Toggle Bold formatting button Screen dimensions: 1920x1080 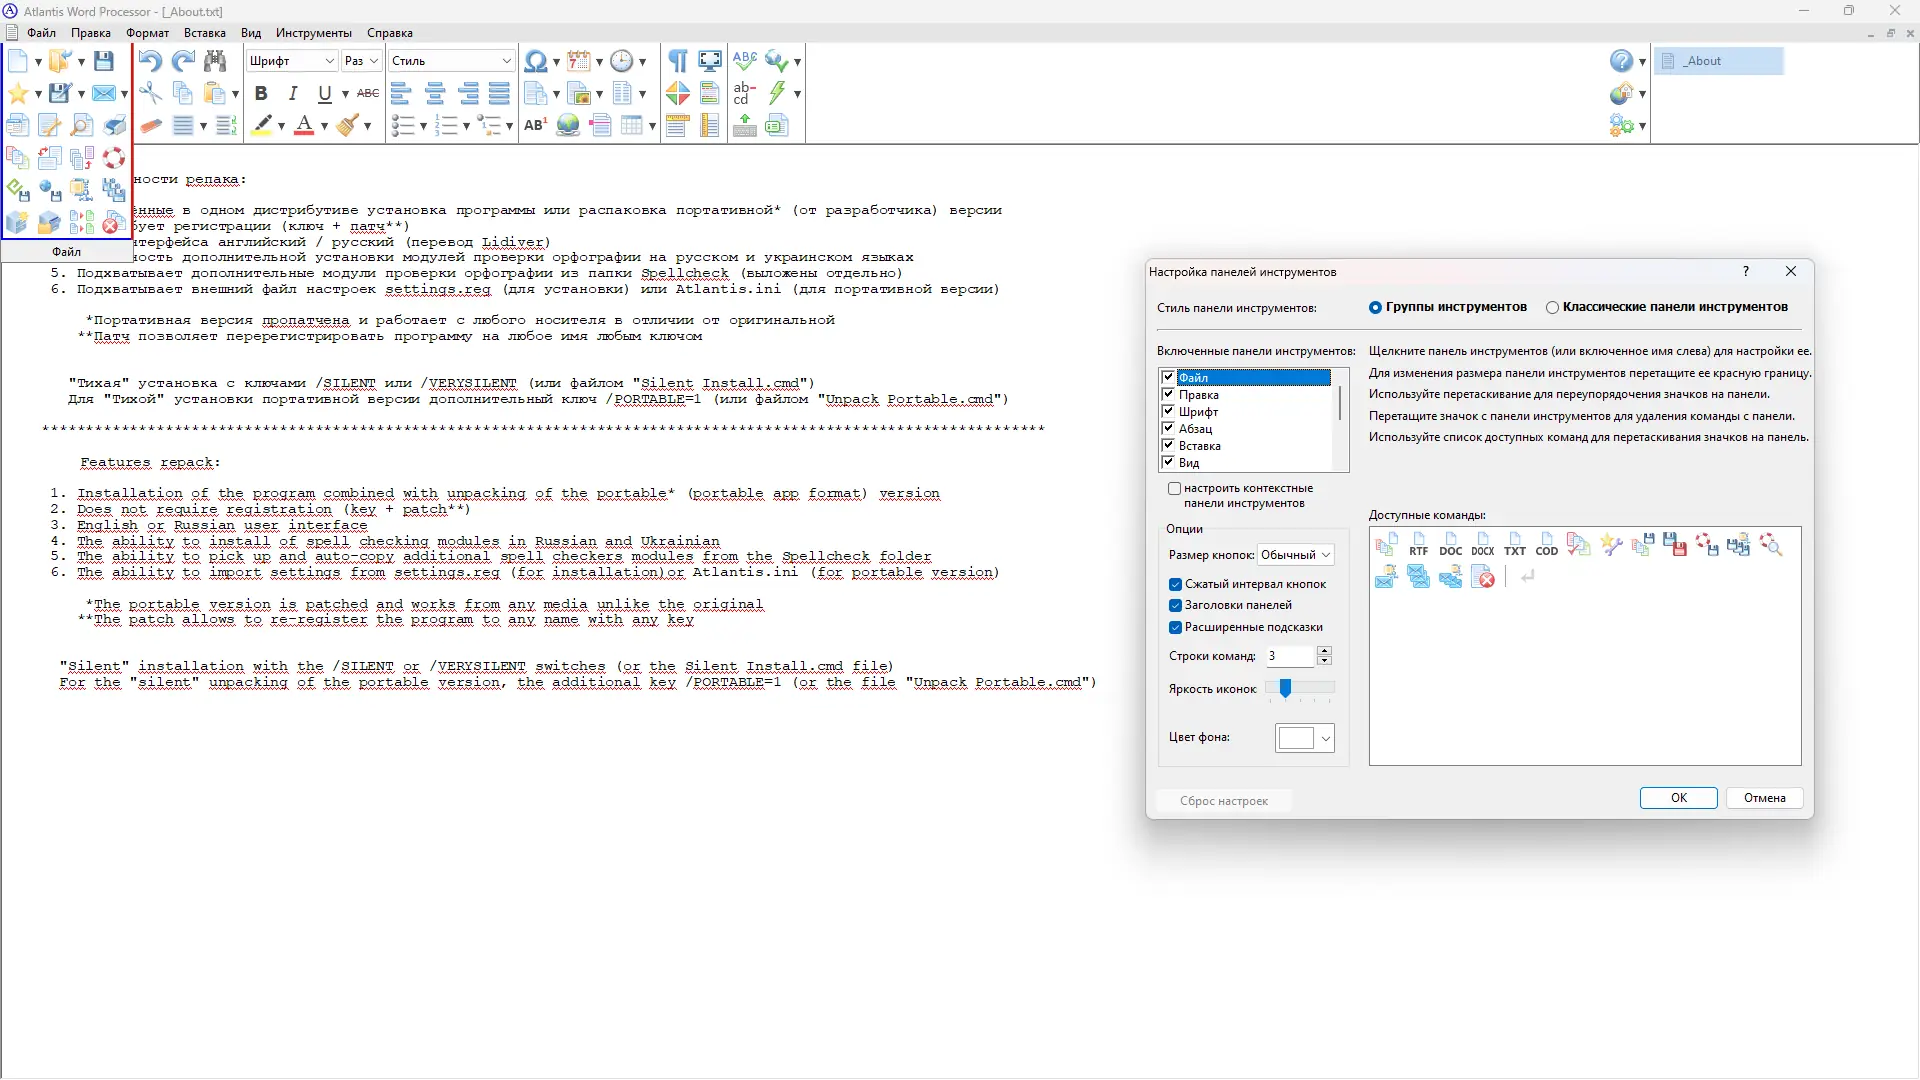261,93
